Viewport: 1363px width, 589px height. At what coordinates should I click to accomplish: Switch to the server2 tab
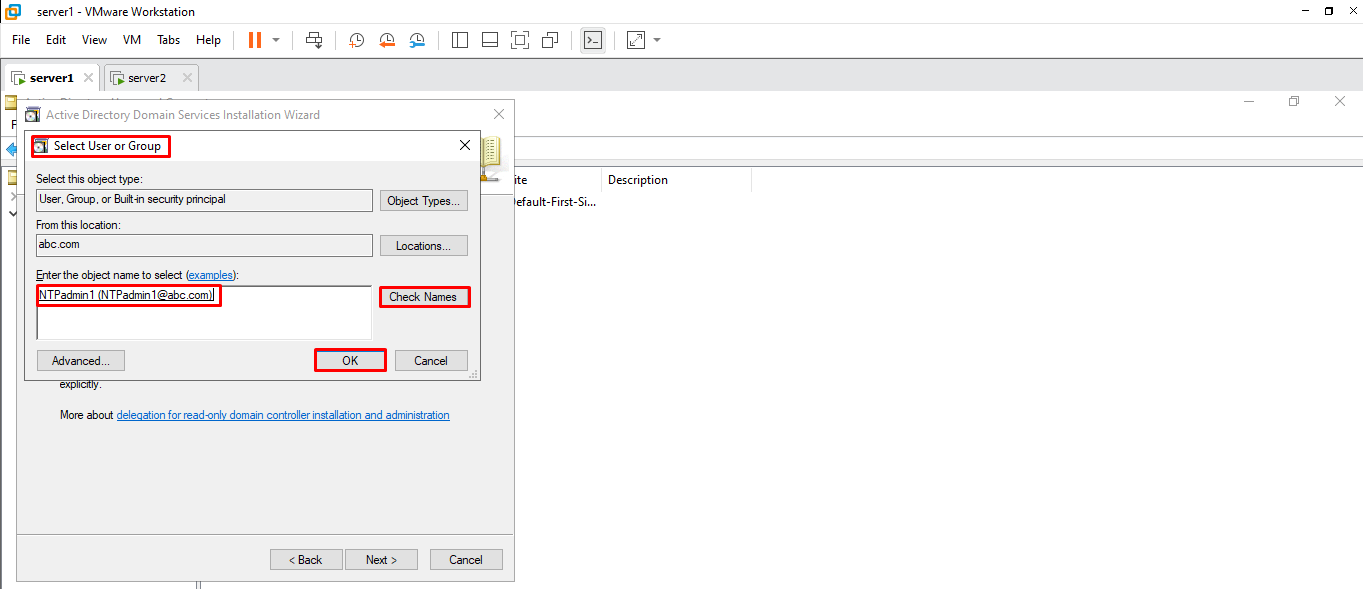(147, 78)
